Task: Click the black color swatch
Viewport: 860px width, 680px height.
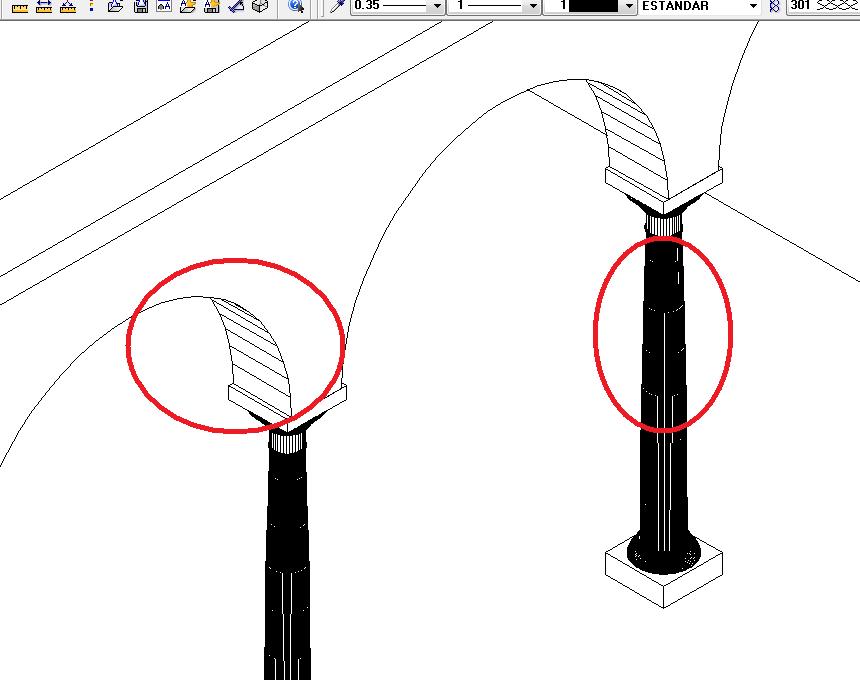Action: [x=593, y=5]
